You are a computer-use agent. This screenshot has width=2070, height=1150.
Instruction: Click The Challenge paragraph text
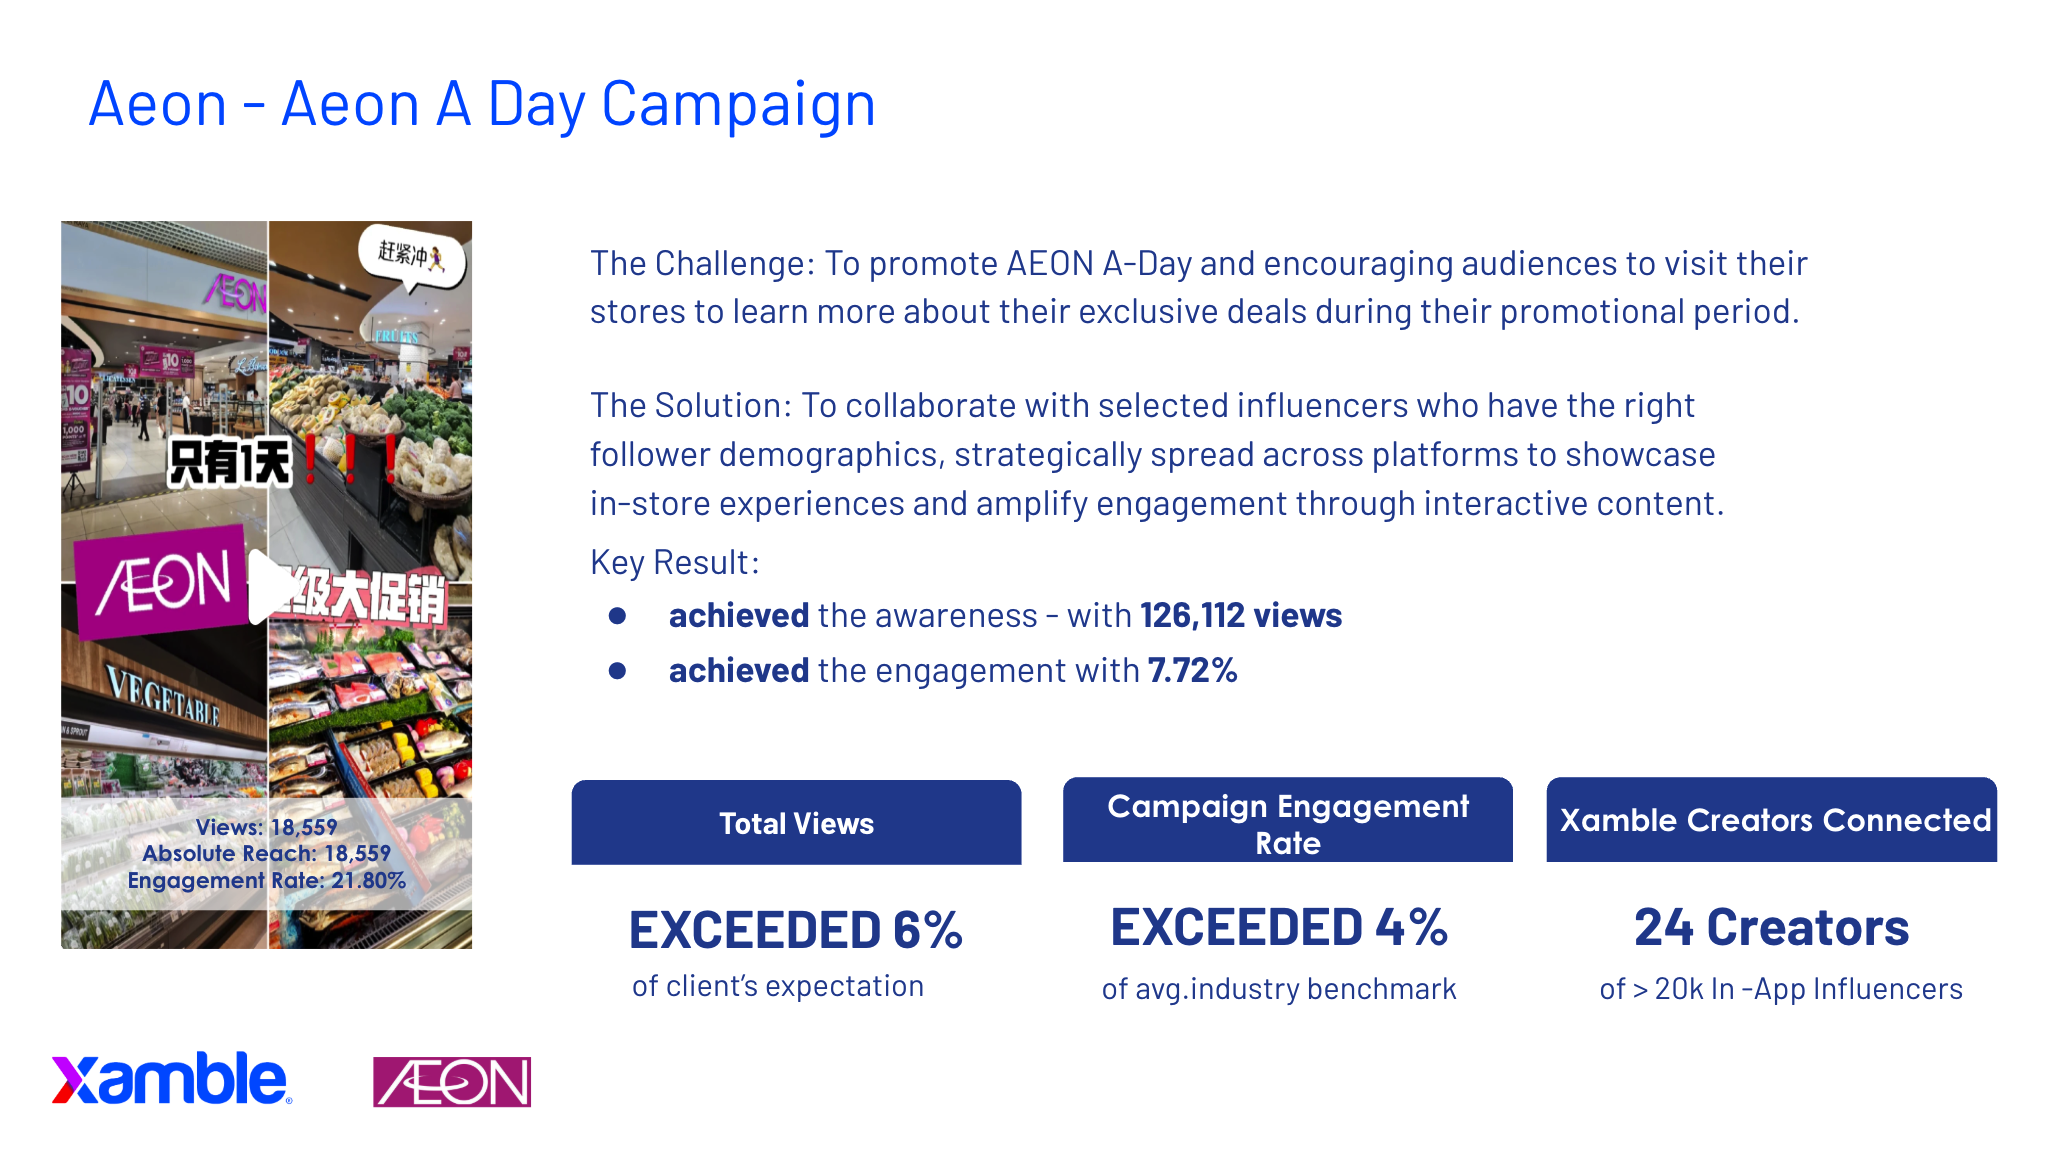pyautogui.click(x=1198, y=287)
